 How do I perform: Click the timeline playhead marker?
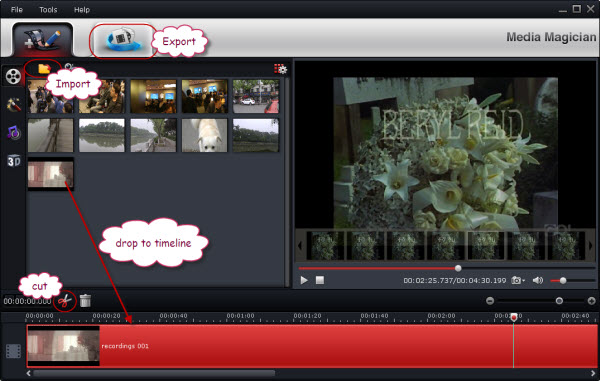[x=514, y=317]
